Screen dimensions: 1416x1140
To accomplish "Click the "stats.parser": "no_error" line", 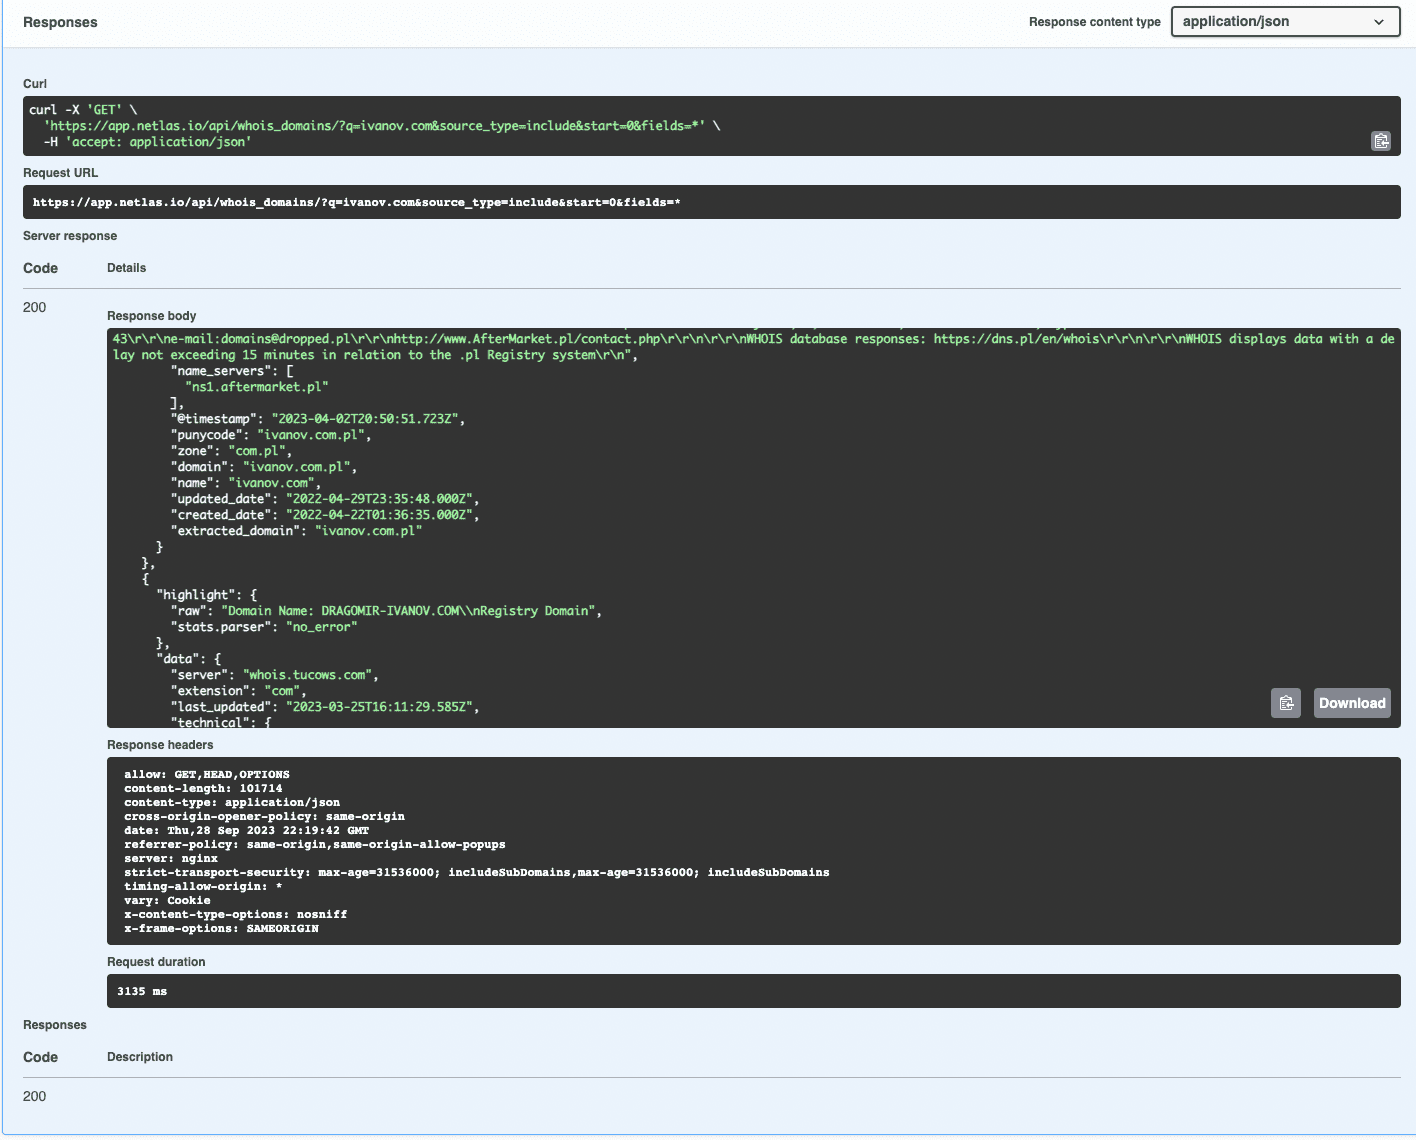I will point(264,627).
